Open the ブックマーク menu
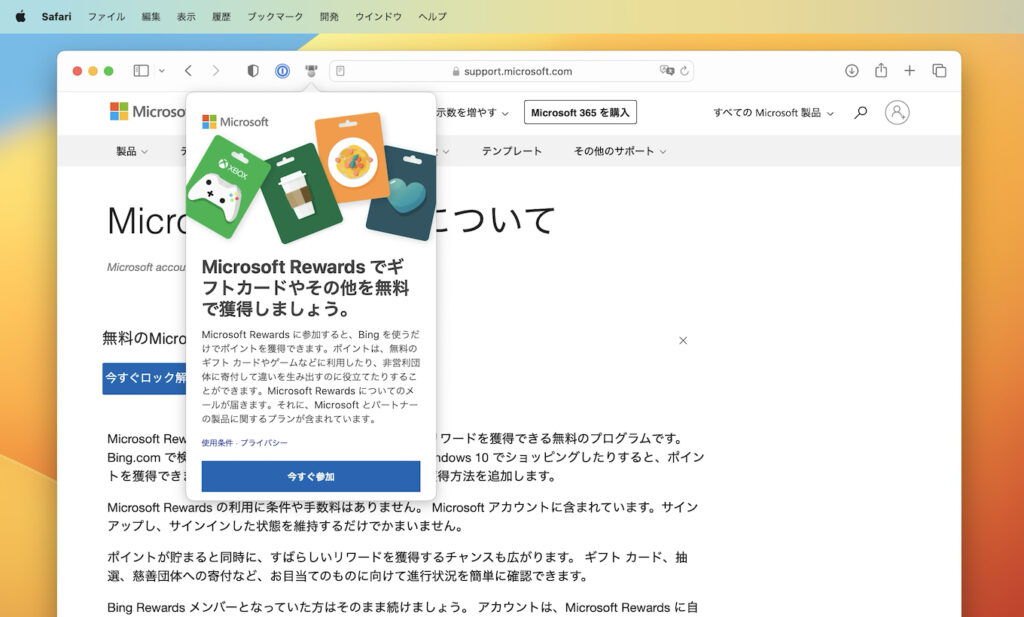This screenshot has height=617, width=1024. point(275,16)
